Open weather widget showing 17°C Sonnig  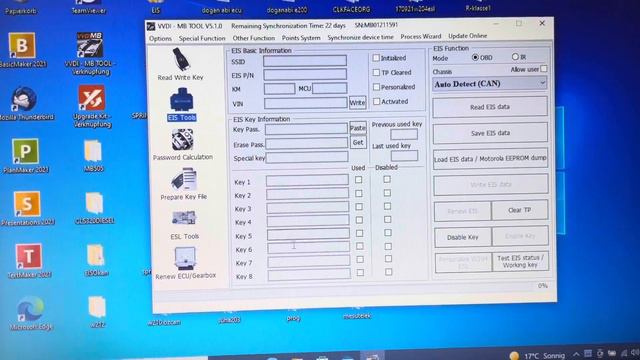coord(537,356)
